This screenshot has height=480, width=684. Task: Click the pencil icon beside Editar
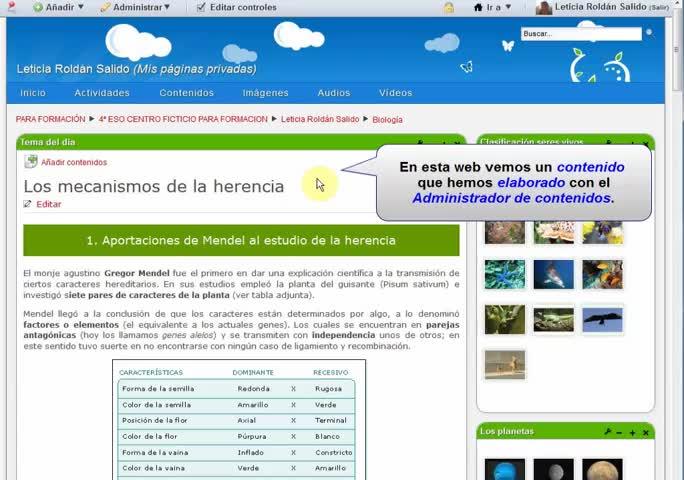coord(27,204)
